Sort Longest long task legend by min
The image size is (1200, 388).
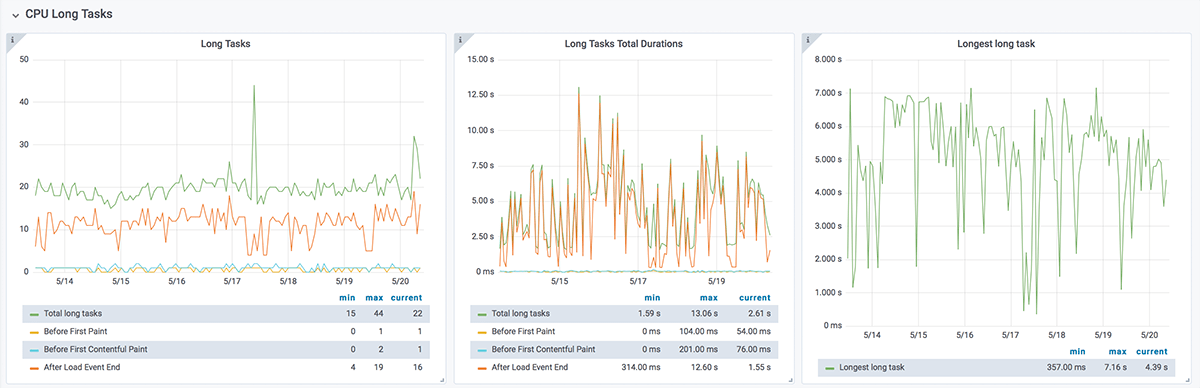click(1078, 351)
